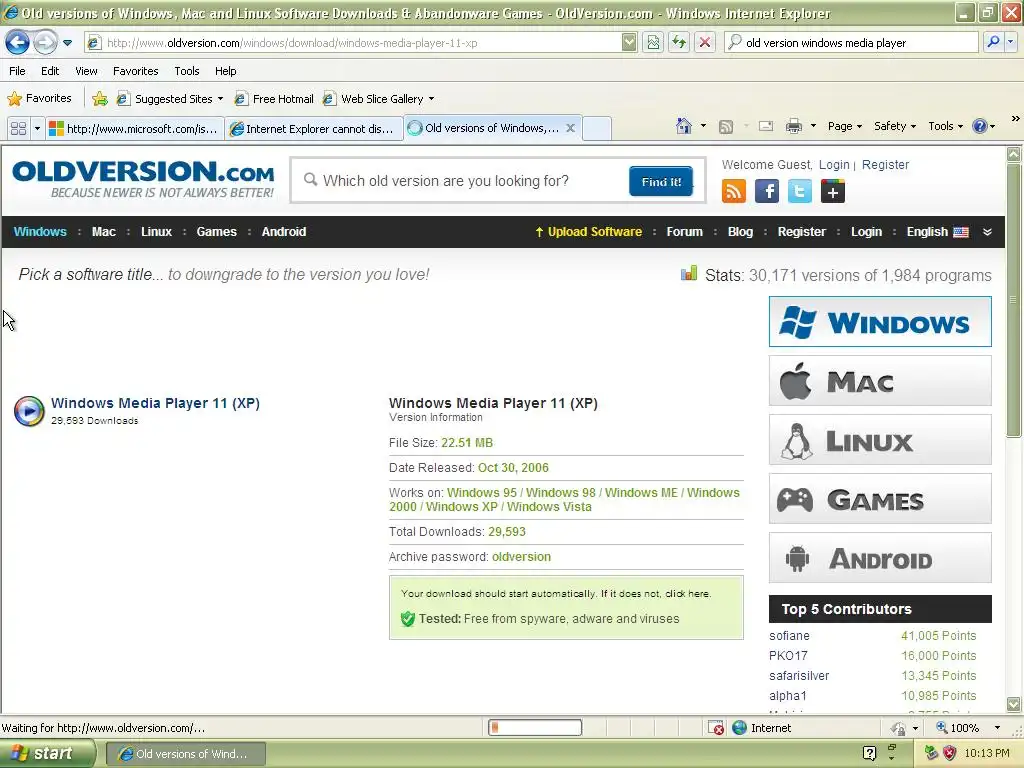Click the Refresh page icon
This screenshot has width=1024, height=768.
pyautogui.click(x=679, y=43)
